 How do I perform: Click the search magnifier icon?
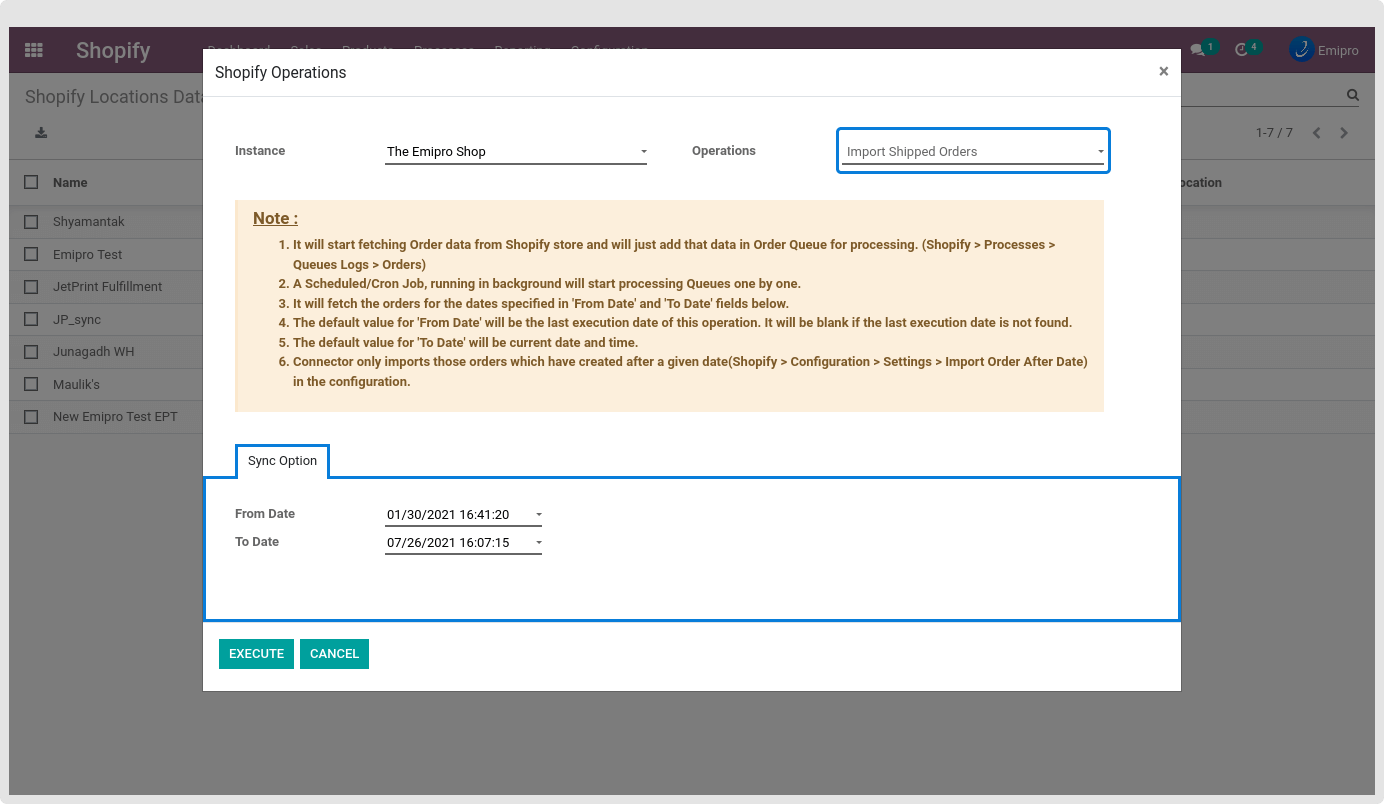[x=1352, y=96]
